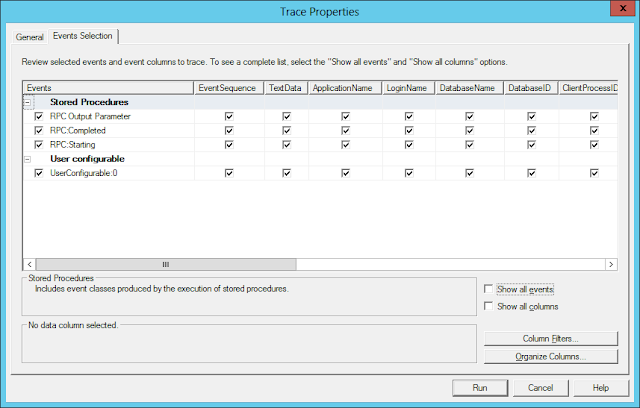Screen dimensions: 640x408
Task: Select the User configurable category label
Action: pyautogui.click(x=87, y=159)
